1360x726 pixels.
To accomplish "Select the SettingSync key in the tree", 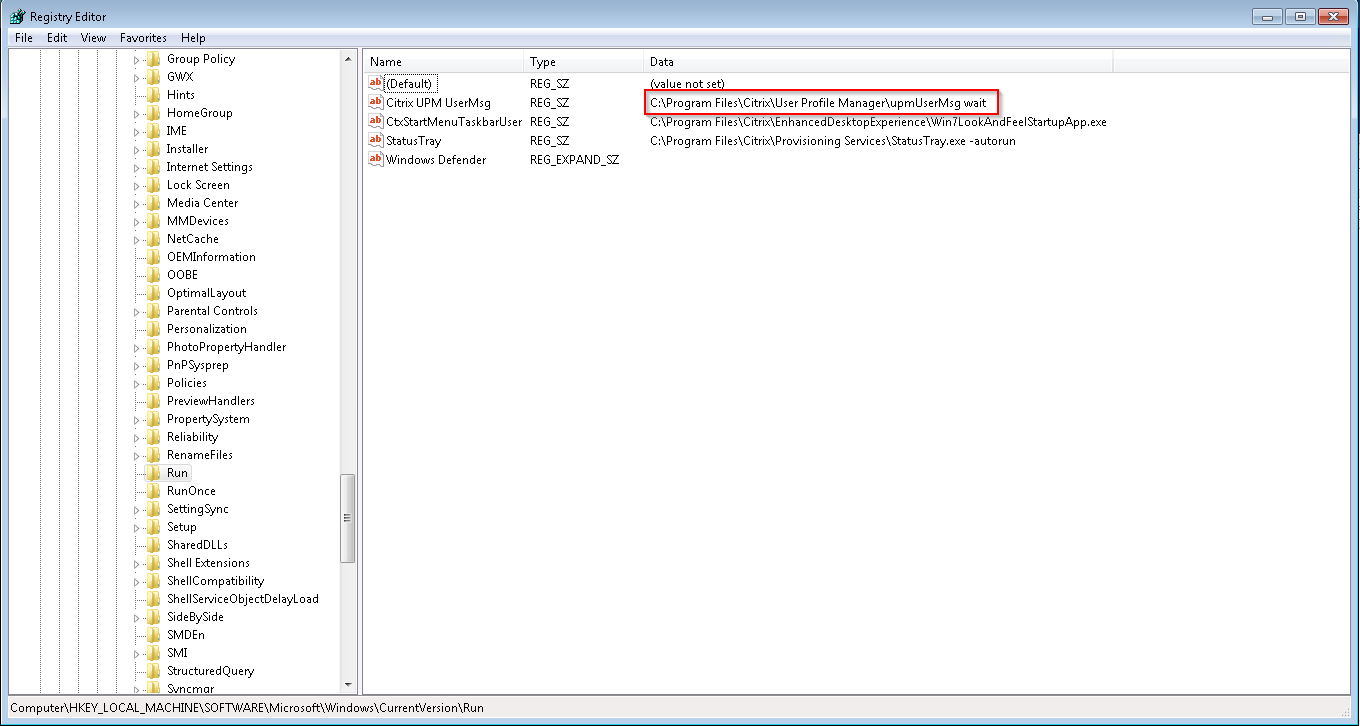I will click(x=196, y=508).
